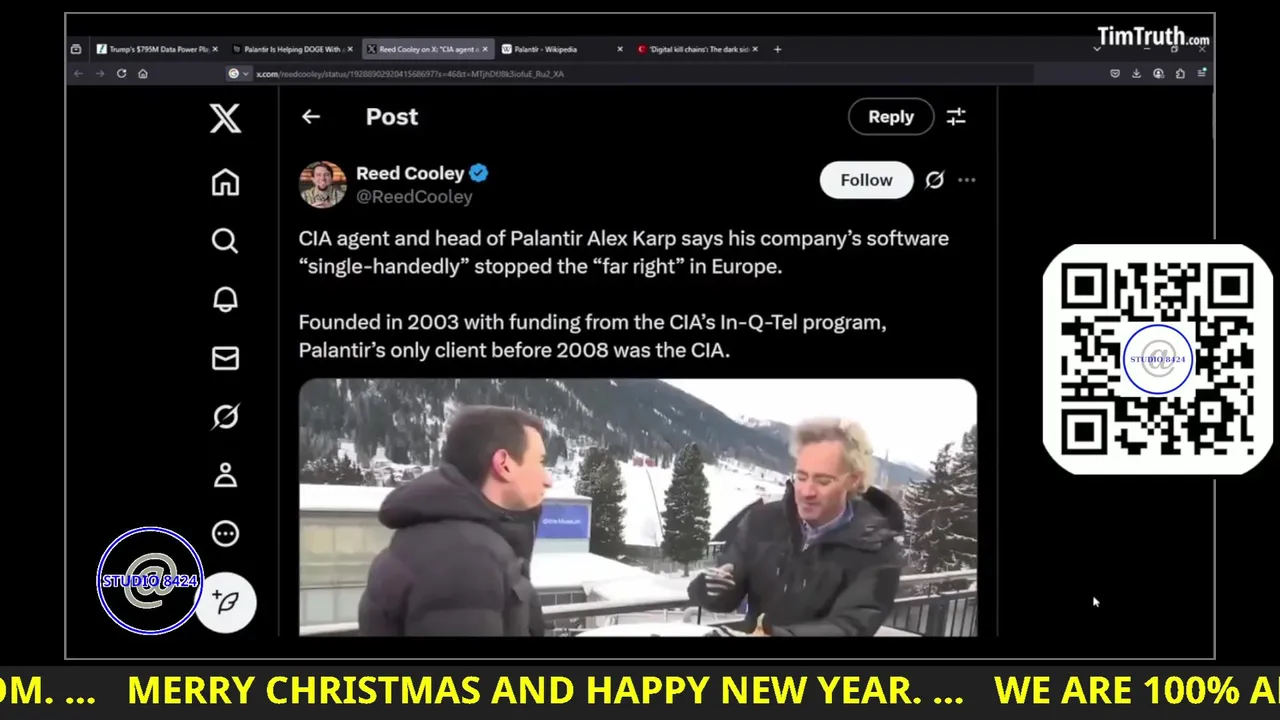Open the X home feed icon
Image resolution: width=1280 pixels, height=720 pixels.
tap(225, 182)
